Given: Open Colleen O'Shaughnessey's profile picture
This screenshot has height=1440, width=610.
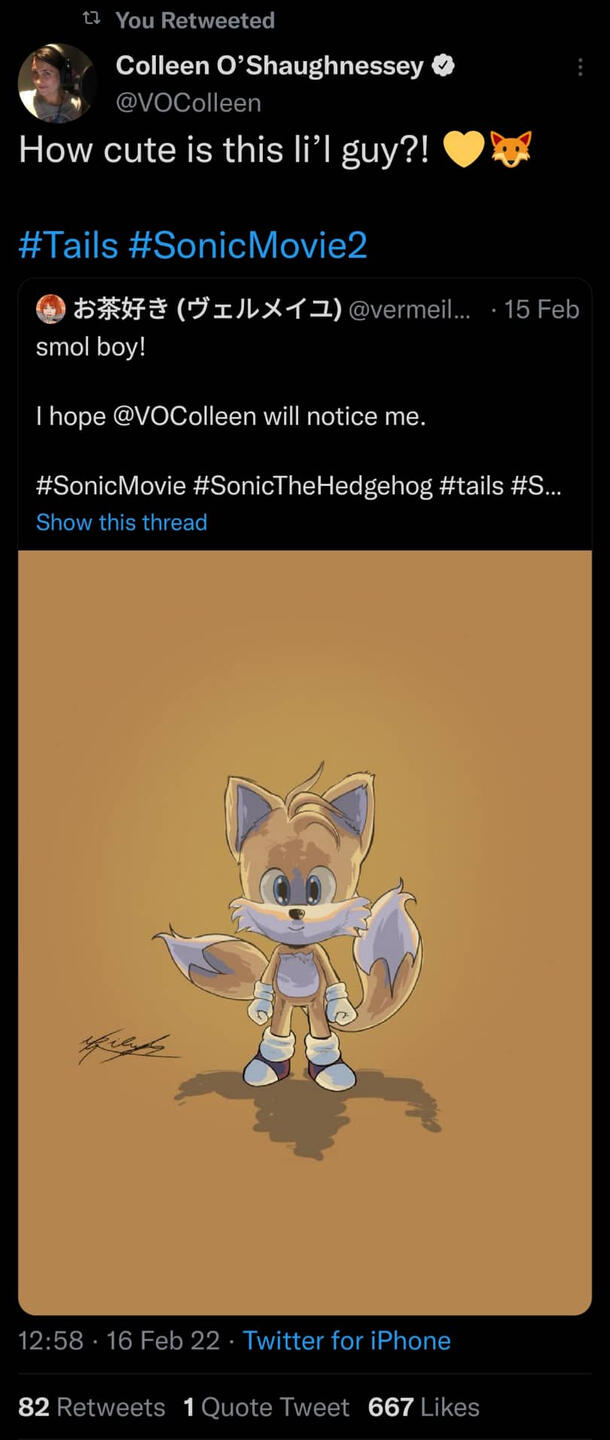Looking at the screenshot, I should point(56,82).
